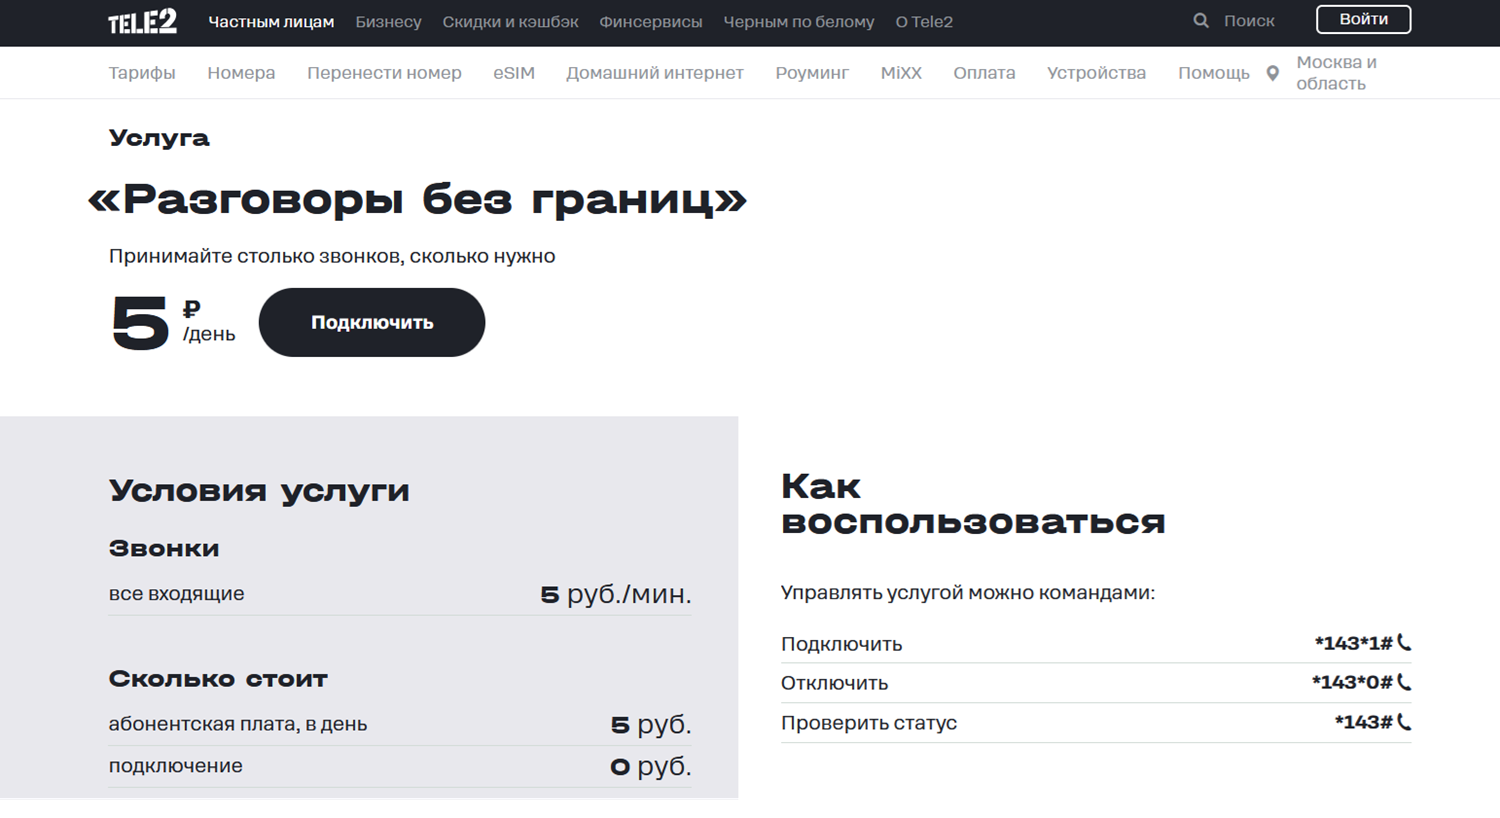Open the Помощь page

tap(1214, 73)
